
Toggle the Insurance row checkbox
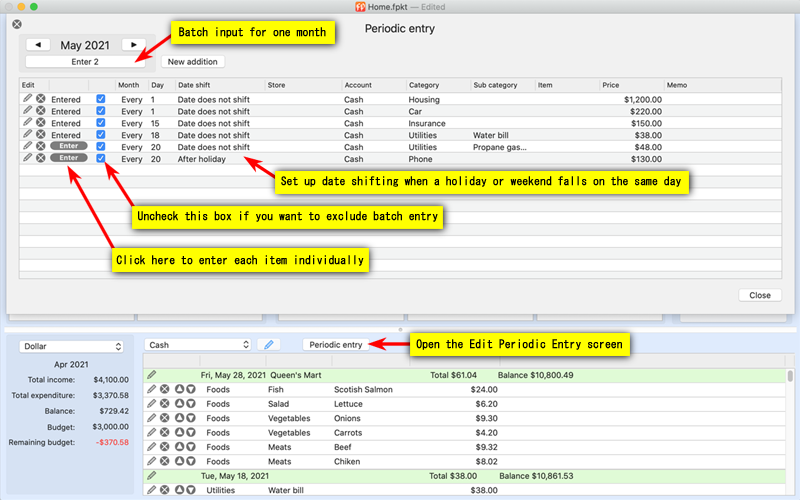(x=101, y=122)
